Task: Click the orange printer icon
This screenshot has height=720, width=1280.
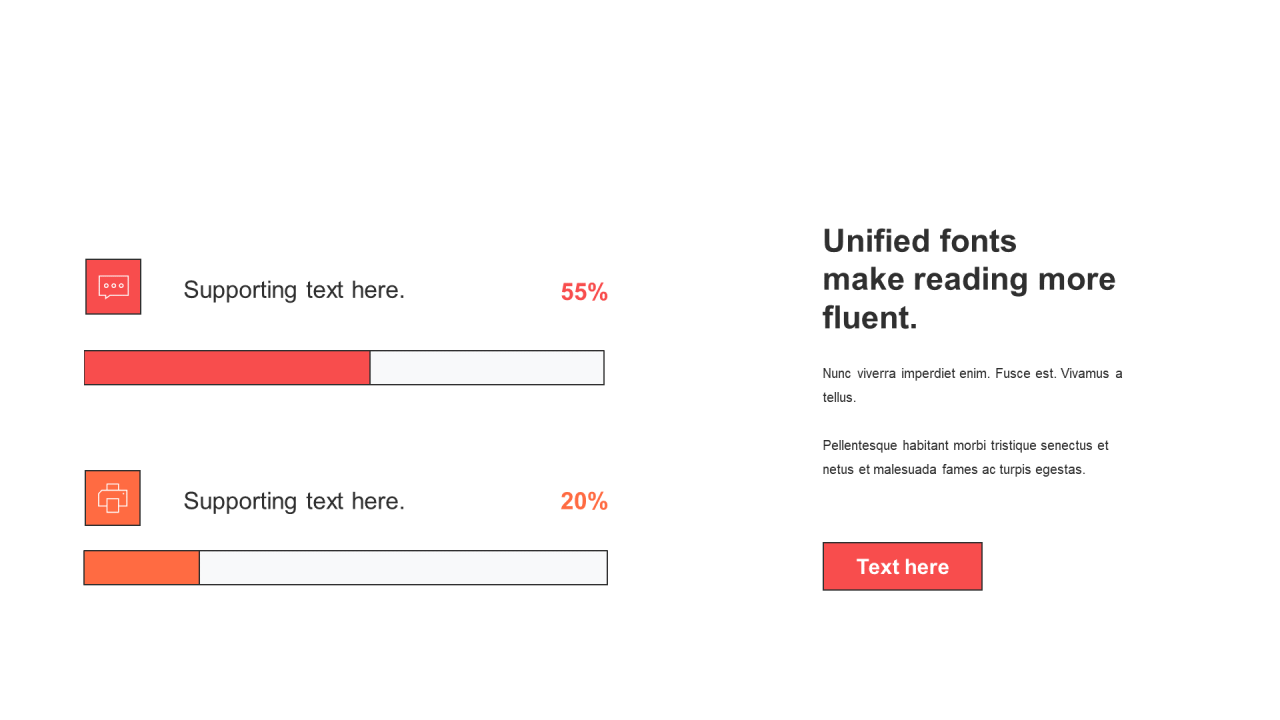Action: pyautogui.click(x=112, y=498)
